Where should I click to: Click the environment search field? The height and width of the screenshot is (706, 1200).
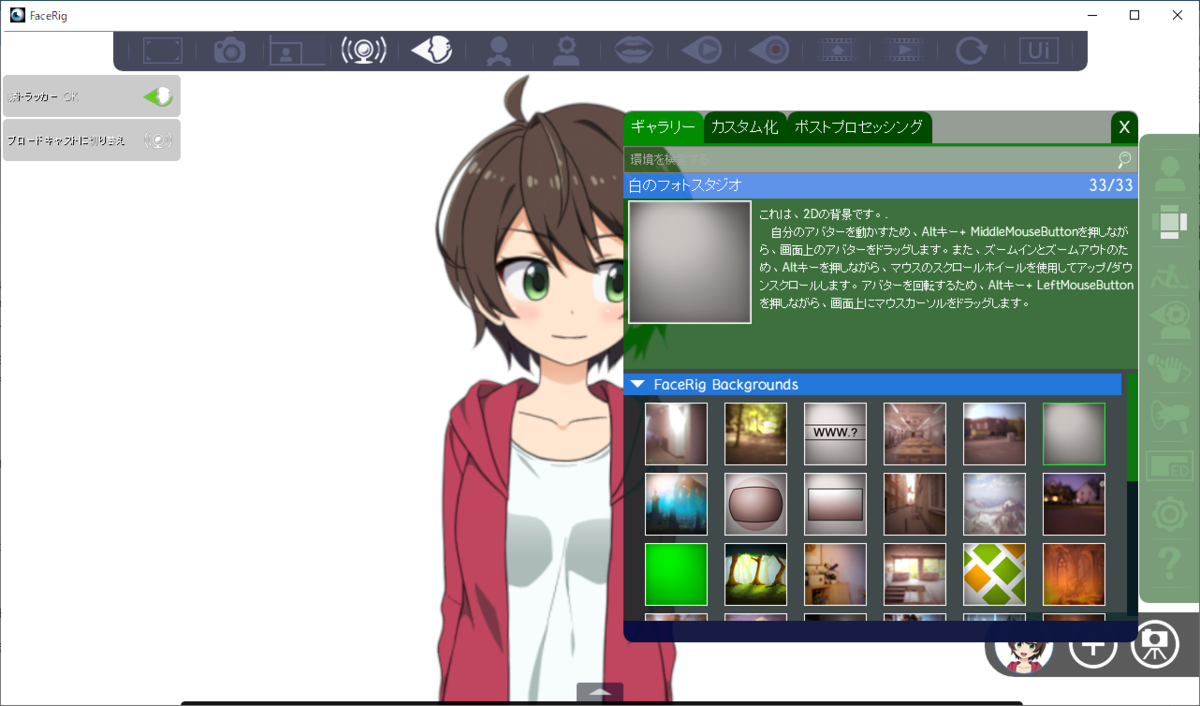[x=868, y=159]
